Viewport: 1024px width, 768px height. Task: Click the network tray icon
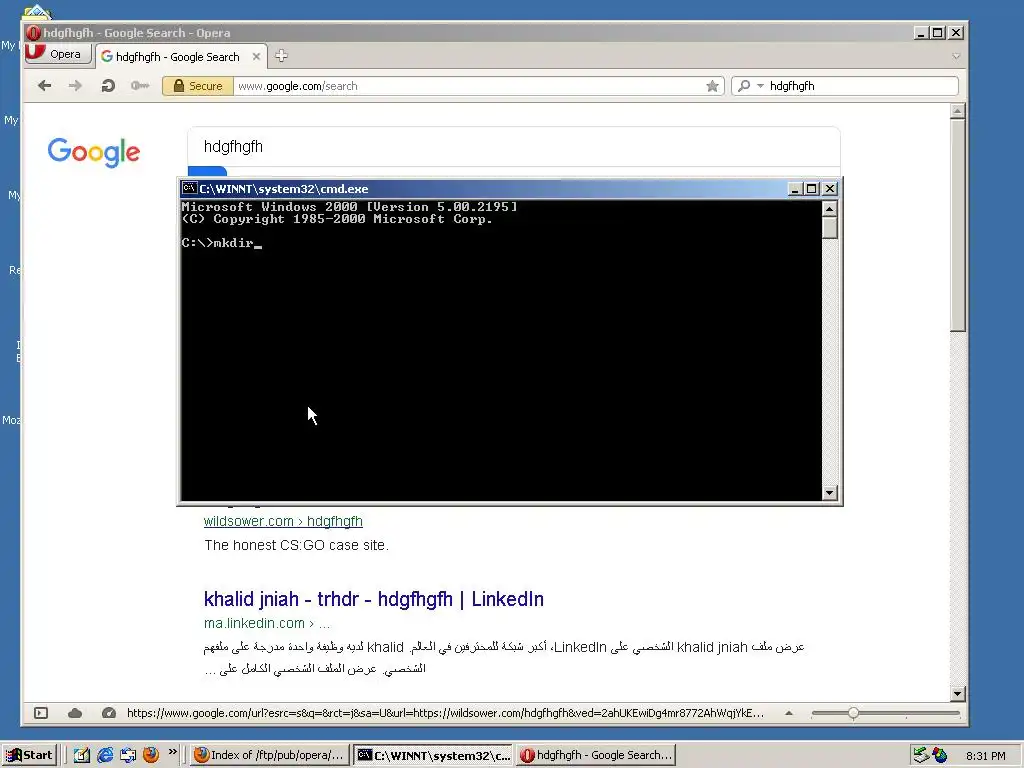point(921,755)
